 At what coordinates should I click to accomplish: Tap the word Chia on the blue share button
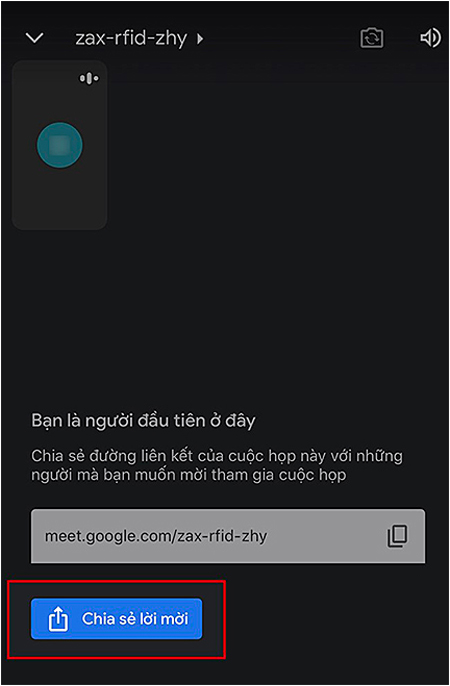click(x=98, y=619)
